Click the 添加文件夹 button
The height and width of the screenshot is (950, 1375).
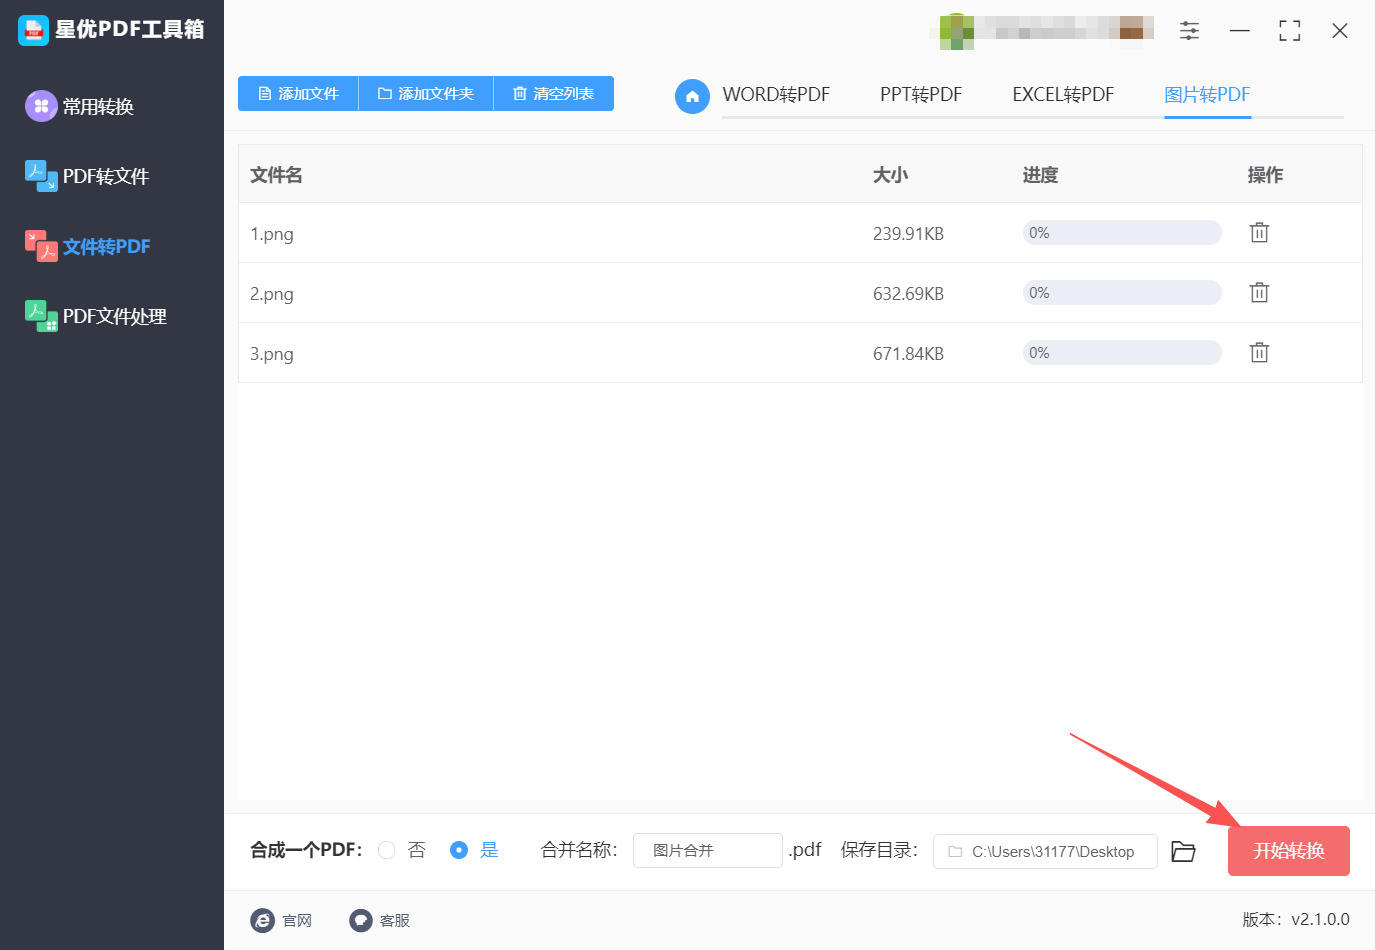point(426,94)
